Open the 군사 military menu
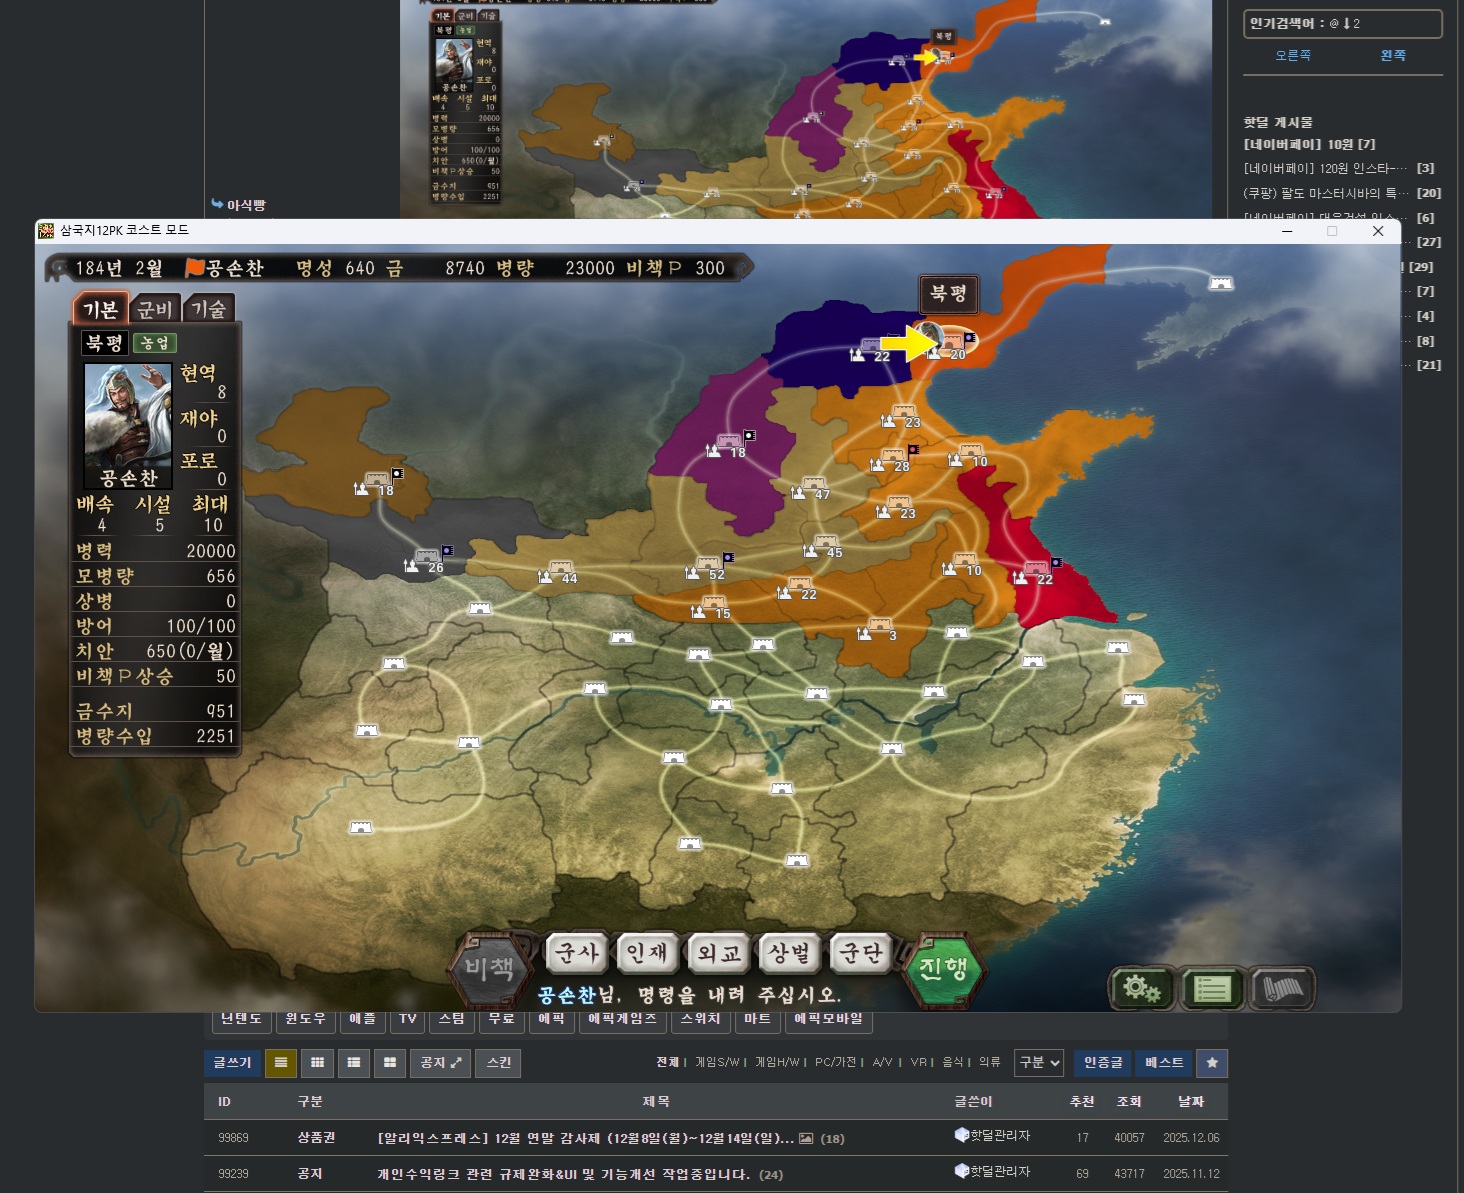 click(577, 954)
